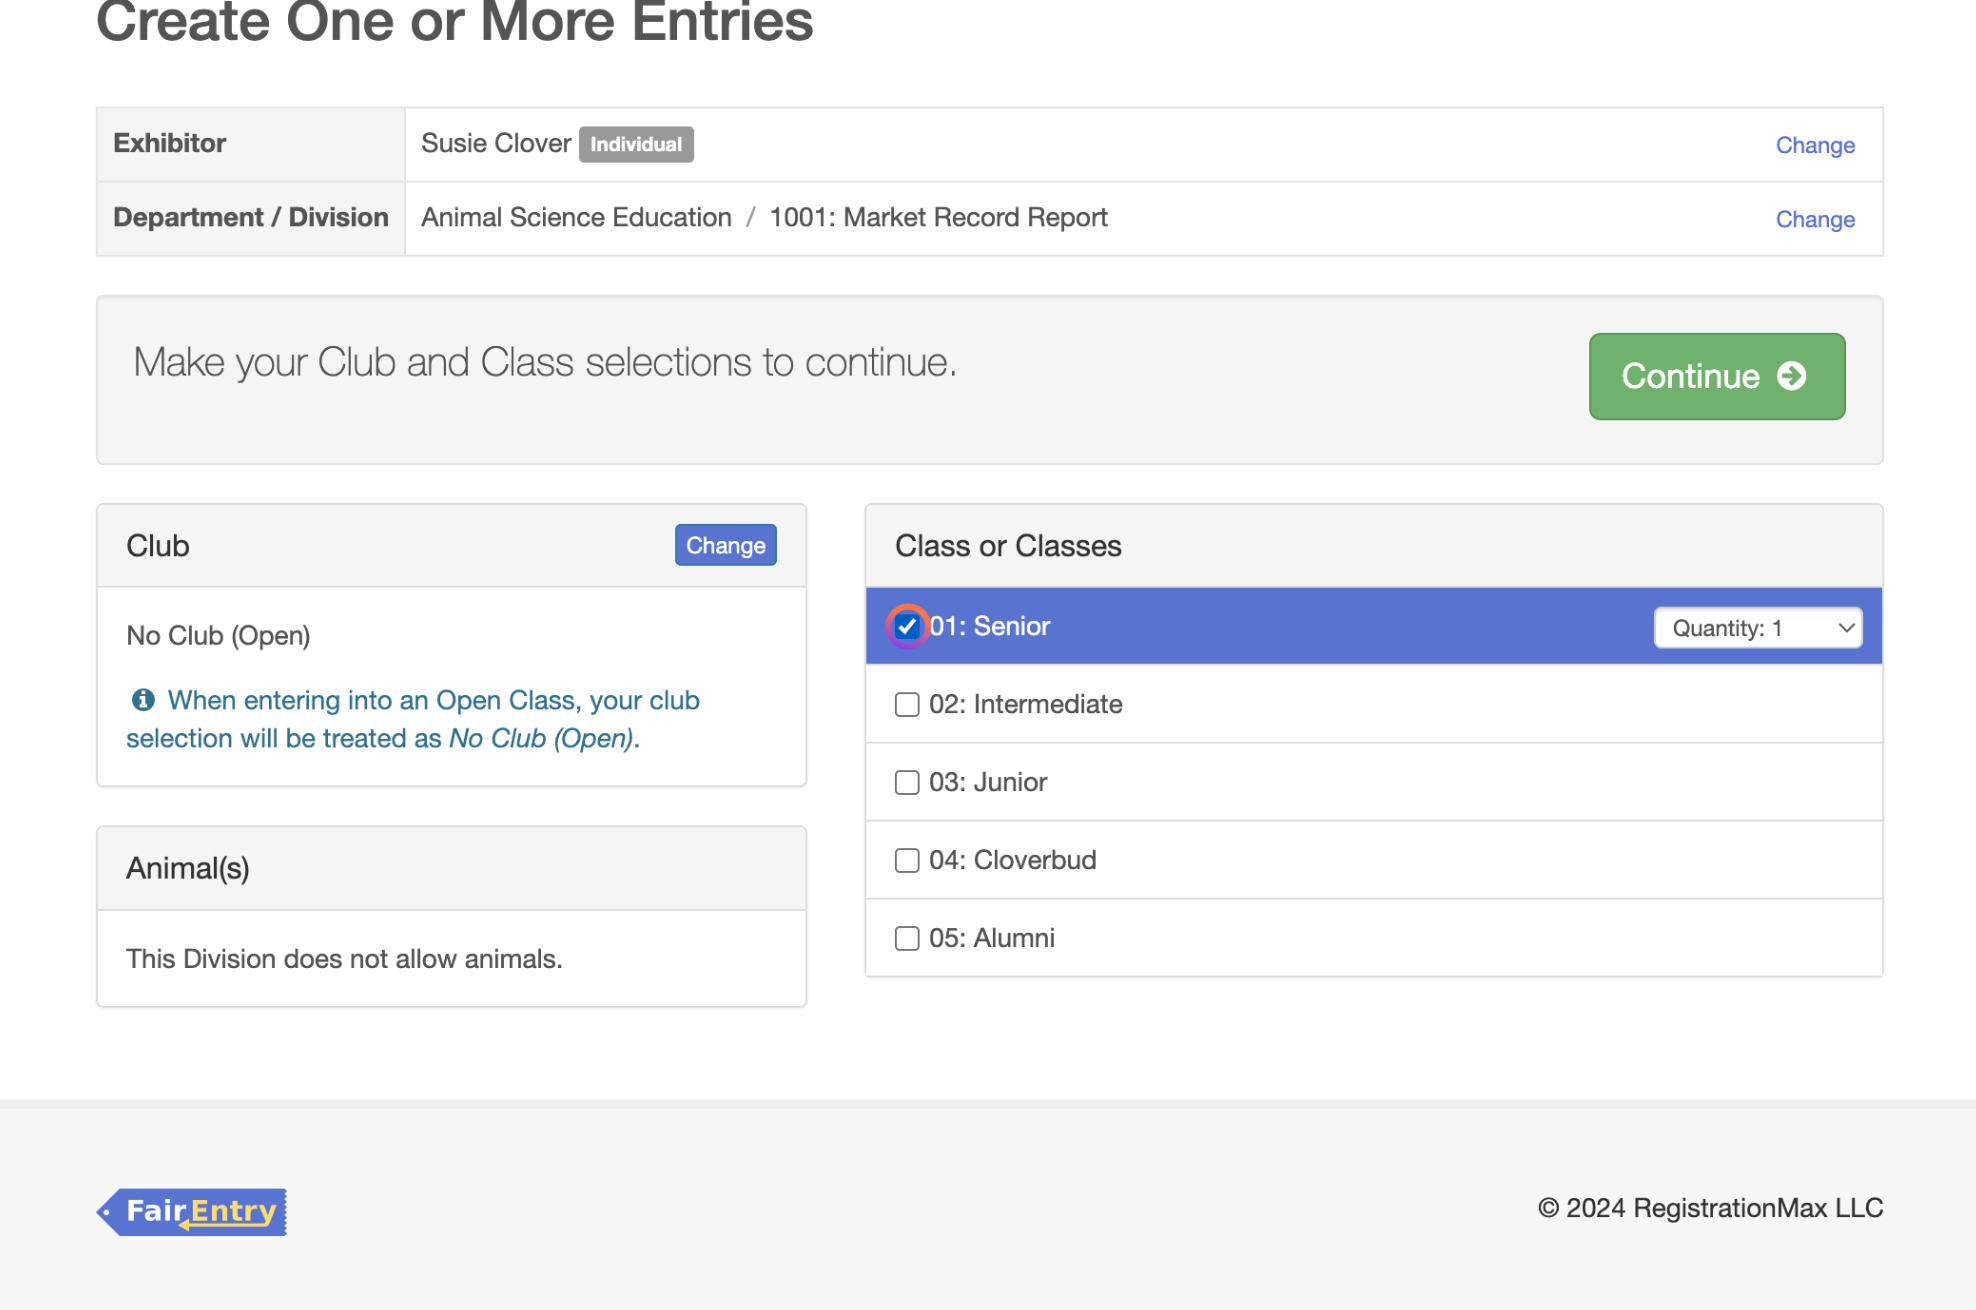Image resolution: width=1976 pixels, height=1310 pixels.
Task: Click the Change button in the Club panel
Action: (725, 545)
